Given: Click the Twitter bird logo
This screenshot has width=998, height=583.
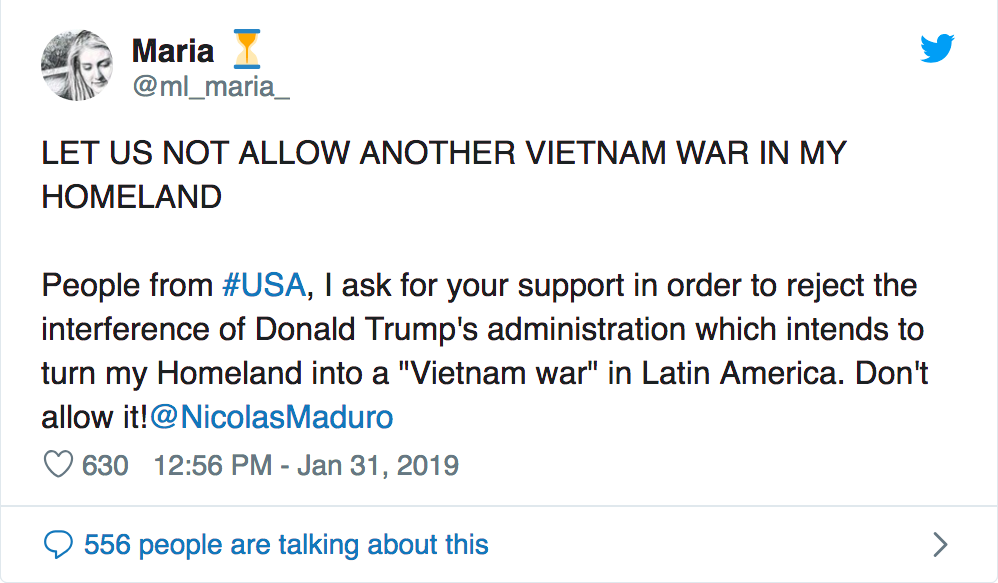Looking at the screenshot, I should (x=937, y=49).
